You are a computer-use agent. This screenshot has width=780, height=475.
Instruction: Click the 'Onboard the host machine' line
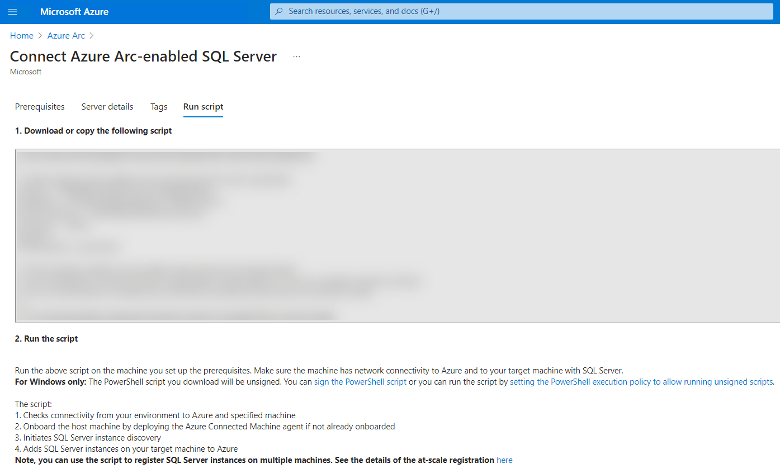coord(205,426)
